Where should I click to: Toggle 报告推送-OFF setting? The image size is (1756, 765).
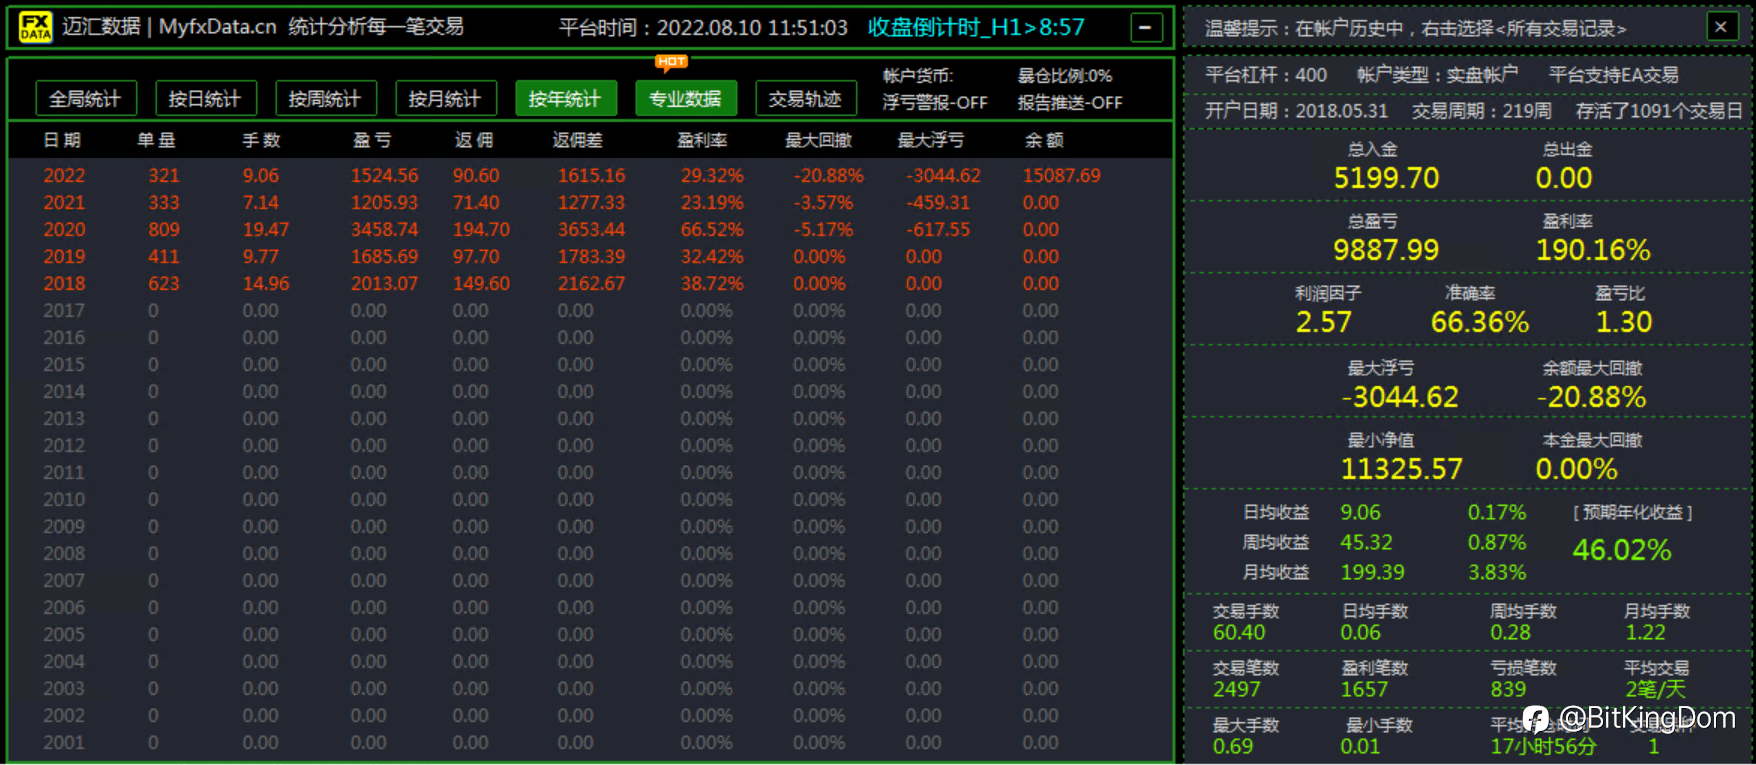click(1069, 102)
